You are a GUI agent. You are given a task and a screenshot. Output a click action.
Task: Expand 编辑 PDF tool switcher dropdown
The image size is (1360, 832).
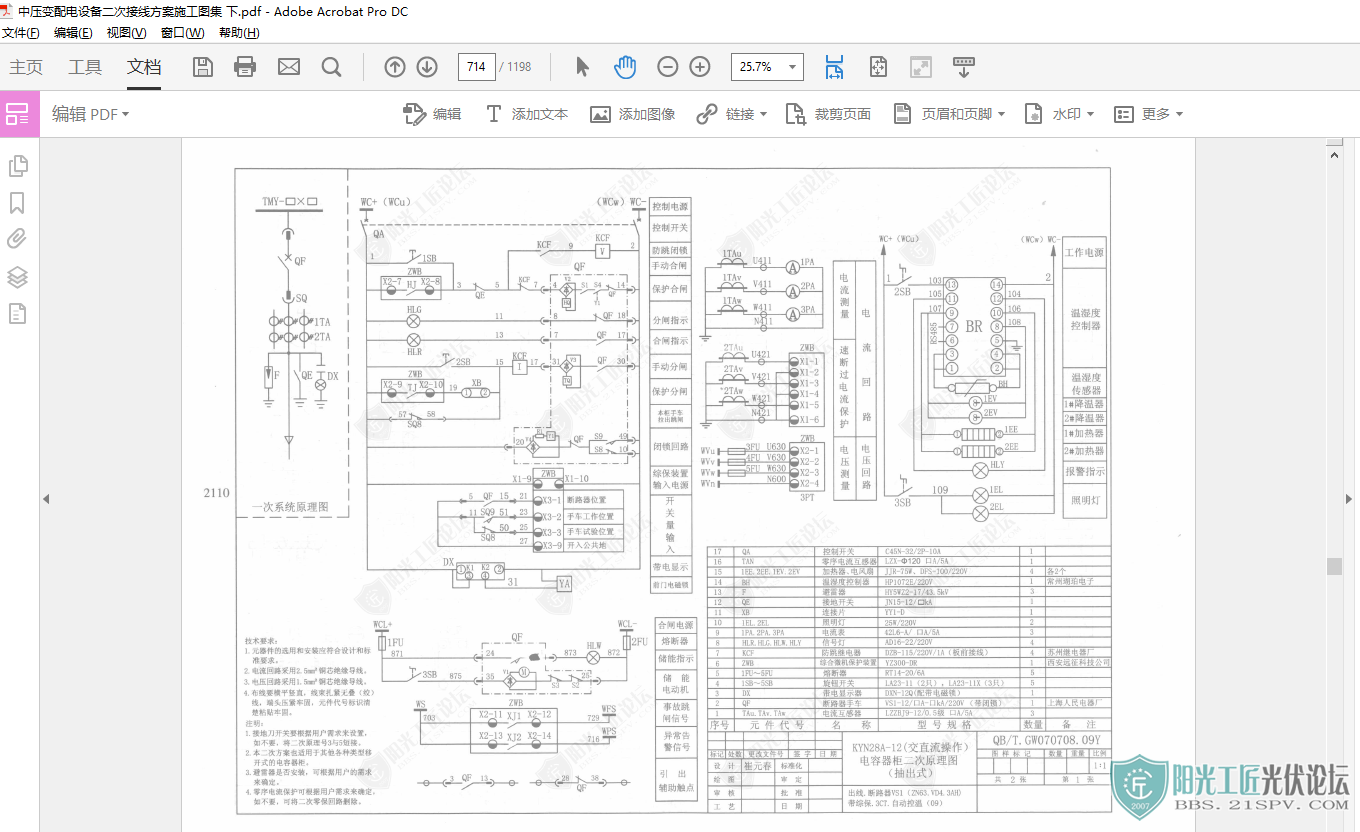[x=91, y=114]
